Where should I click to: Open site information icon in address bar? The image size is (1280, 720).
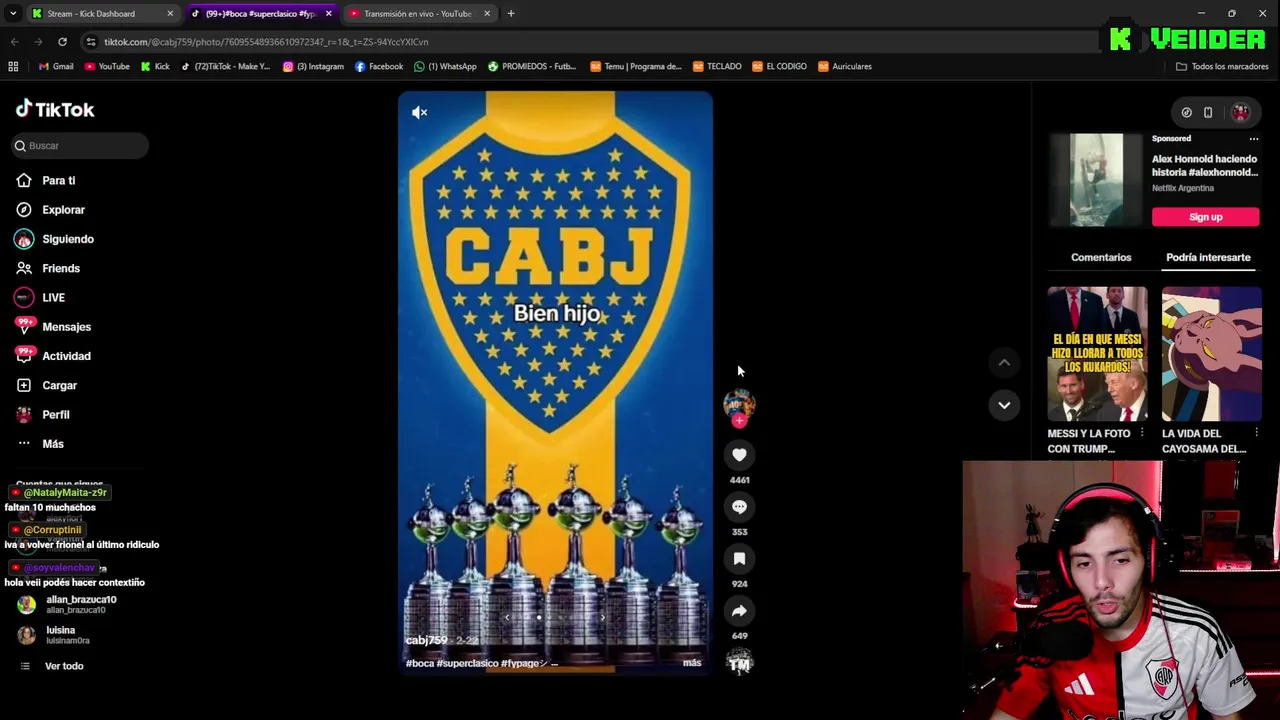point(91,42)
